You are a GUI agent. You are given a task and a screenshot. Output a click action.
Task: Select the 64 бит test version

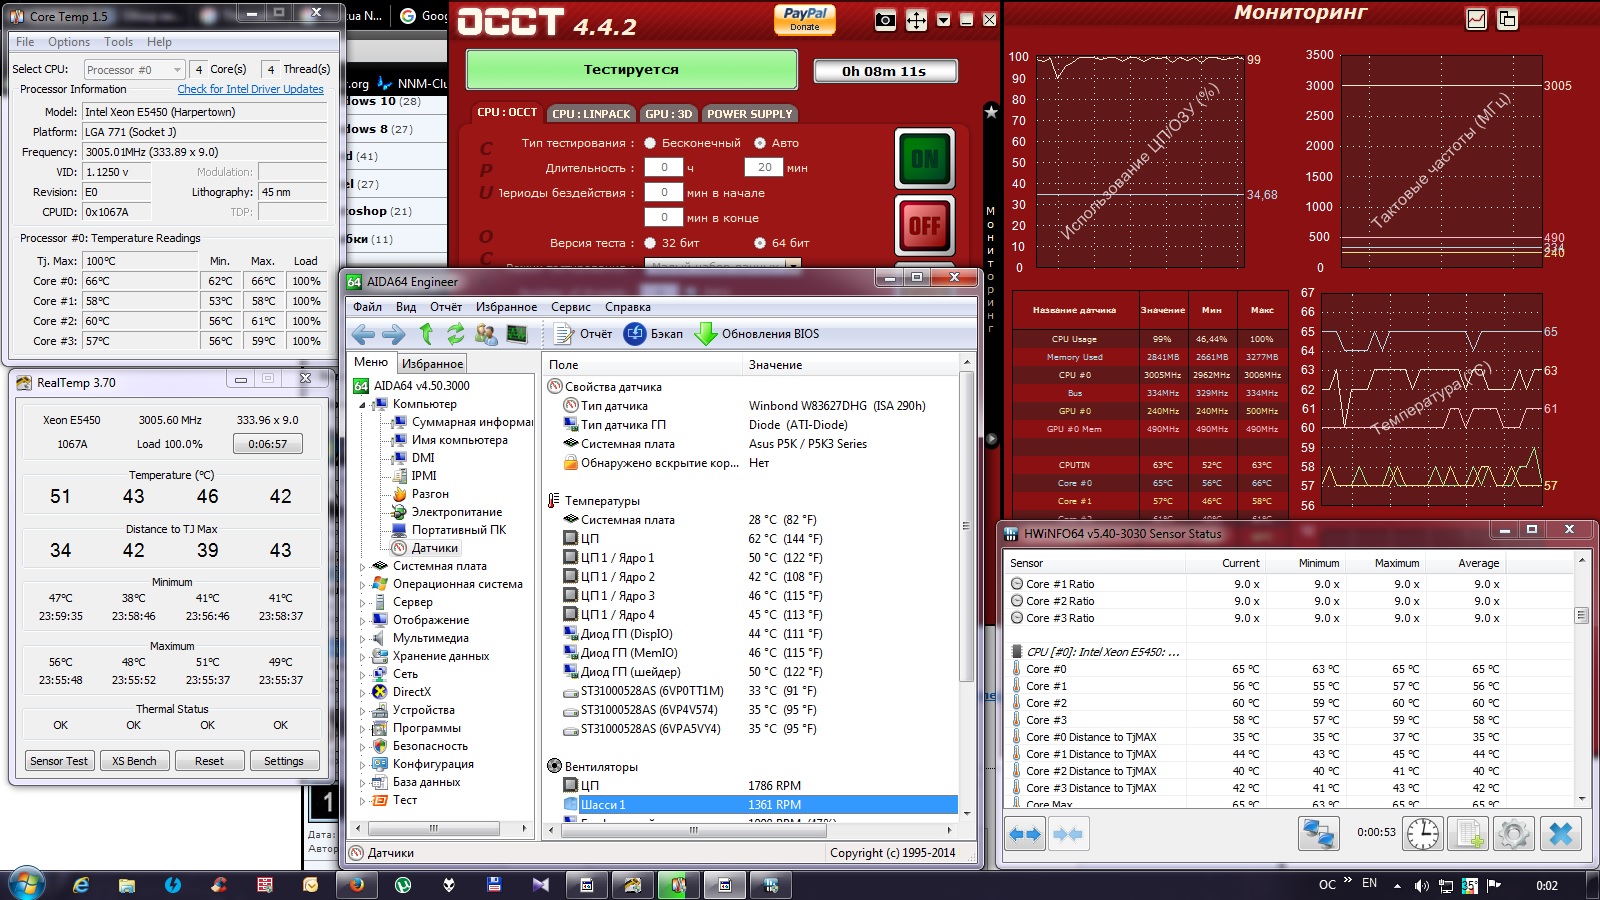(x=760, y=243)
